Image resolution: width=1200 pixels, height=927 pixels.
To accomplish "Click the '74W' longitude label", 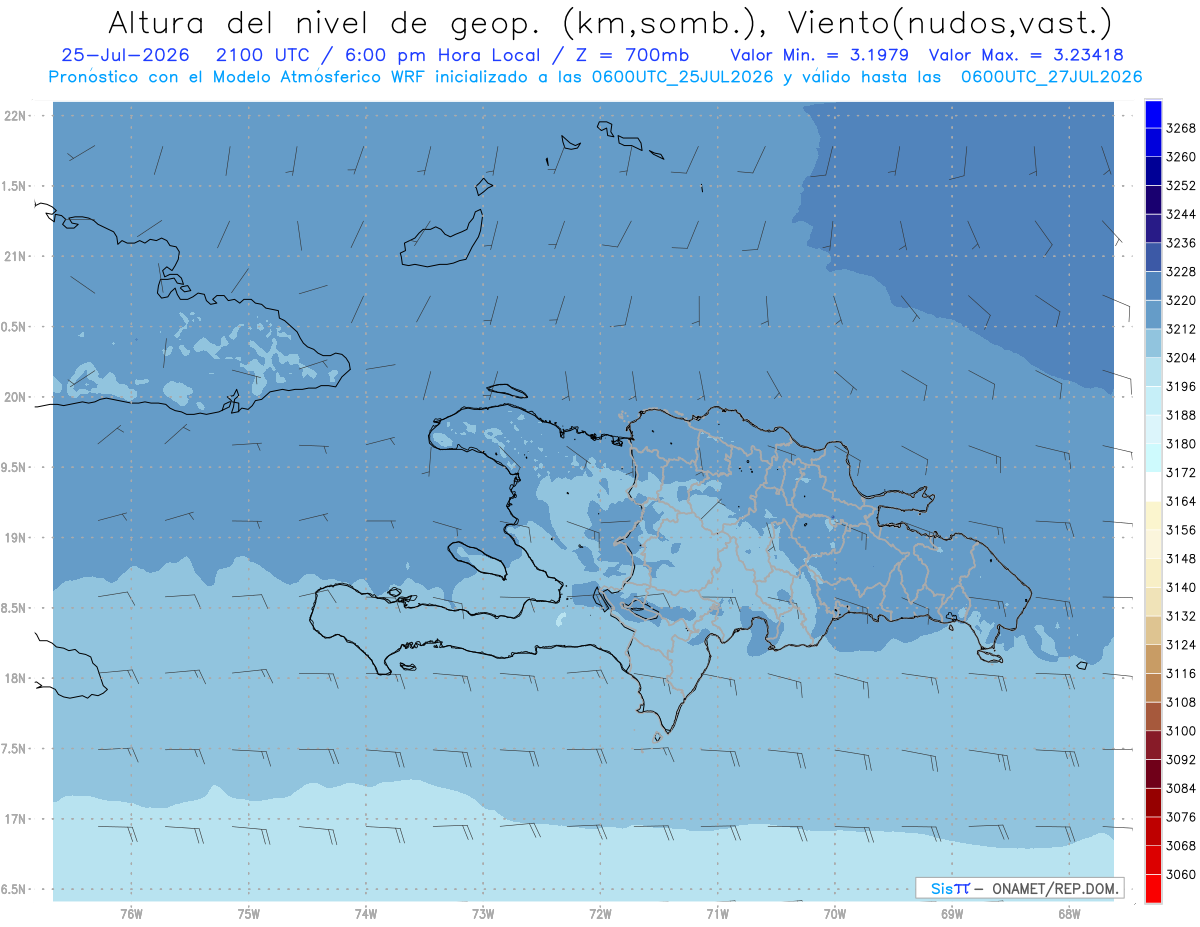I will (366, 913).
